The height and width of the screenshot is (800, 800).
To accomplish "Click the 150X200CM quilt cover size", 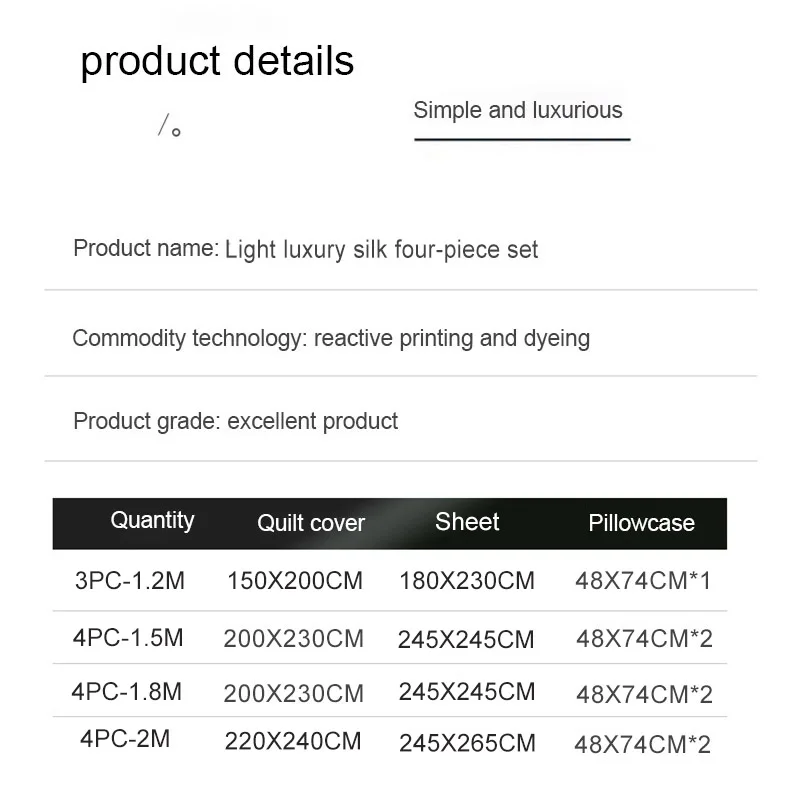I will click(296, 580).
